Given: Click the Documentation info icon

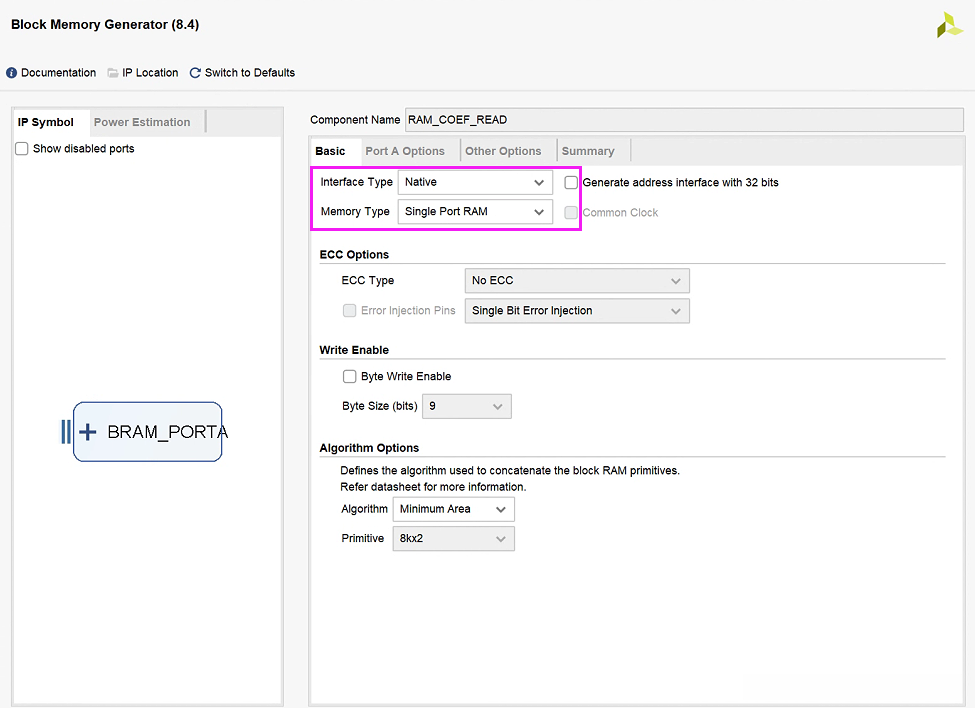Looking at the screenshot, I should [12, 73].
